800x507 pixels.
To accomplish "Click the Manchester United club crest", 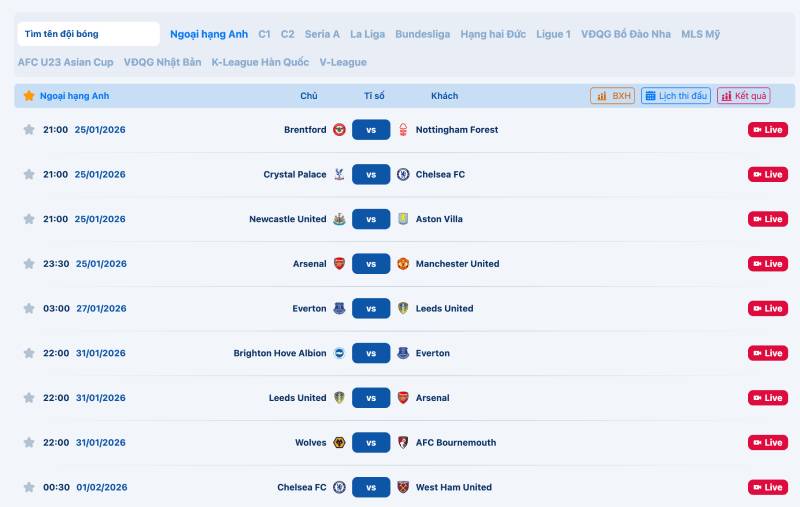I will point(403,264).
